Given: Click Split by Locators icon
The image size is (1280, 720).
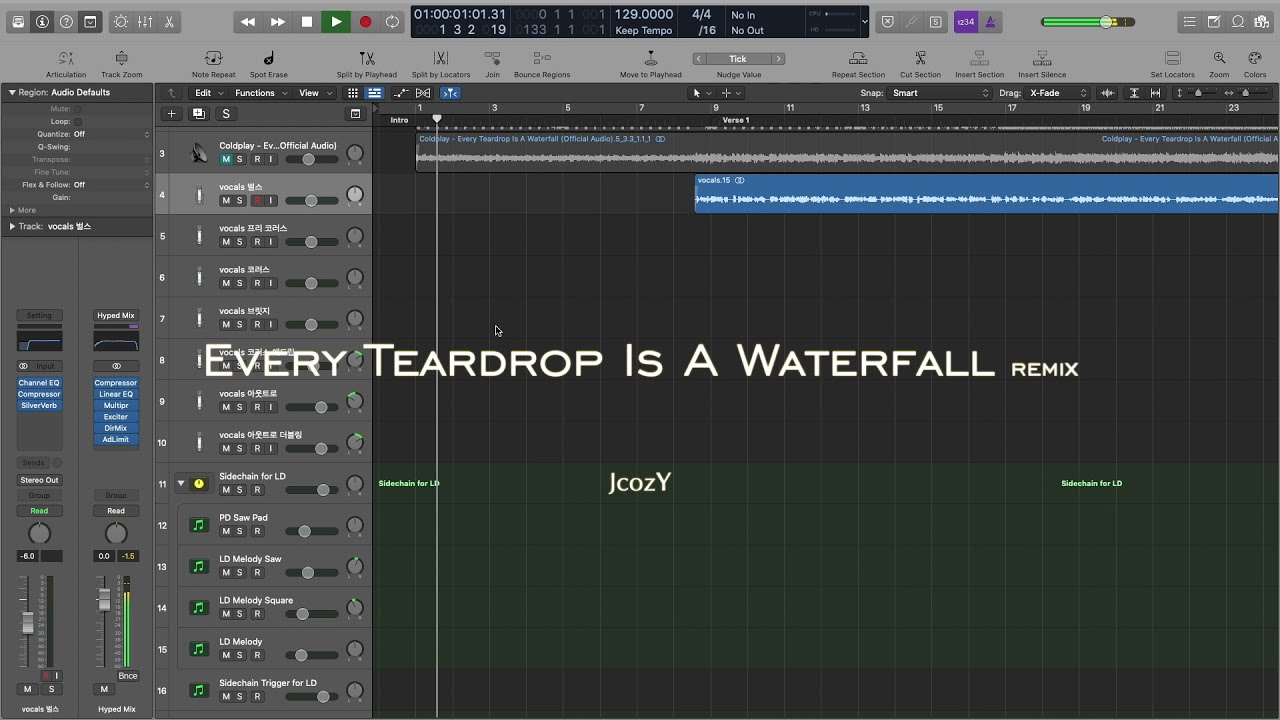Looking at the screenshot, I should (x=441, y=59).
